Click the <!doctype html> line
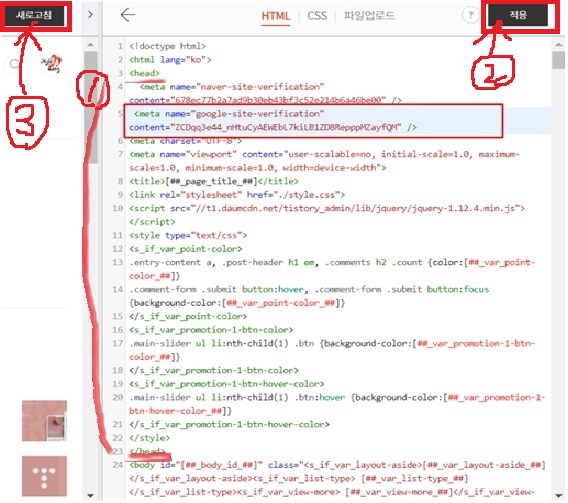Viewport: 568px width, 503px height. pyautogui.click(x=168, y=46)
